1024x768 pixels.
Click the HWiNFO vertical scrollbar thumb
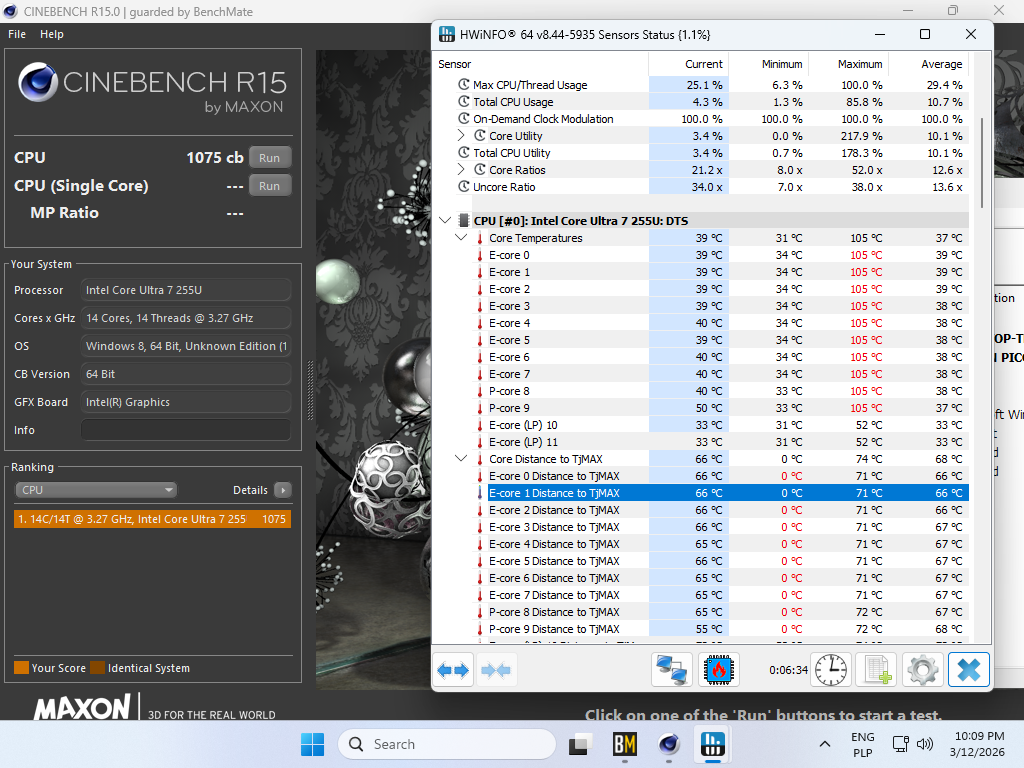click(982, 163)
